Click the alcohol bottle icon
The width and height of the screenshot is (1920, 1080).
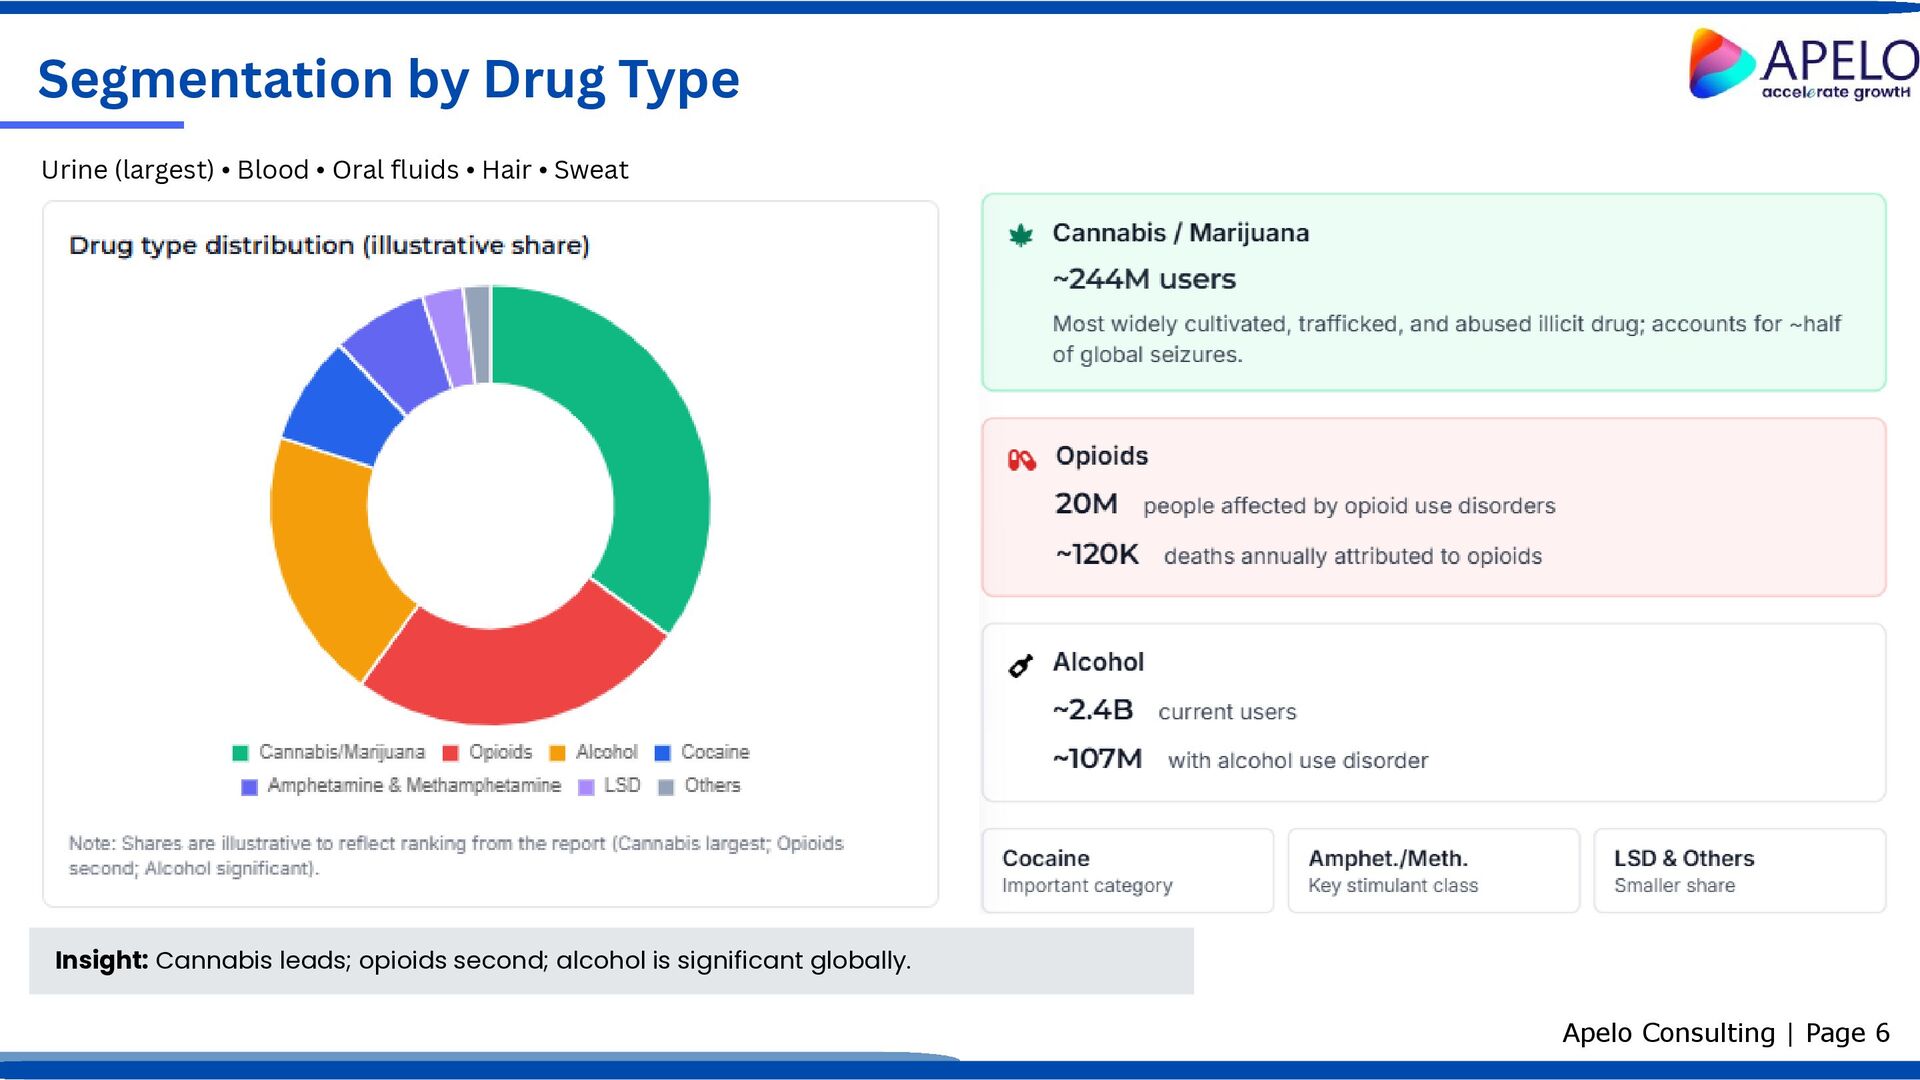[x=1020, y=665]
